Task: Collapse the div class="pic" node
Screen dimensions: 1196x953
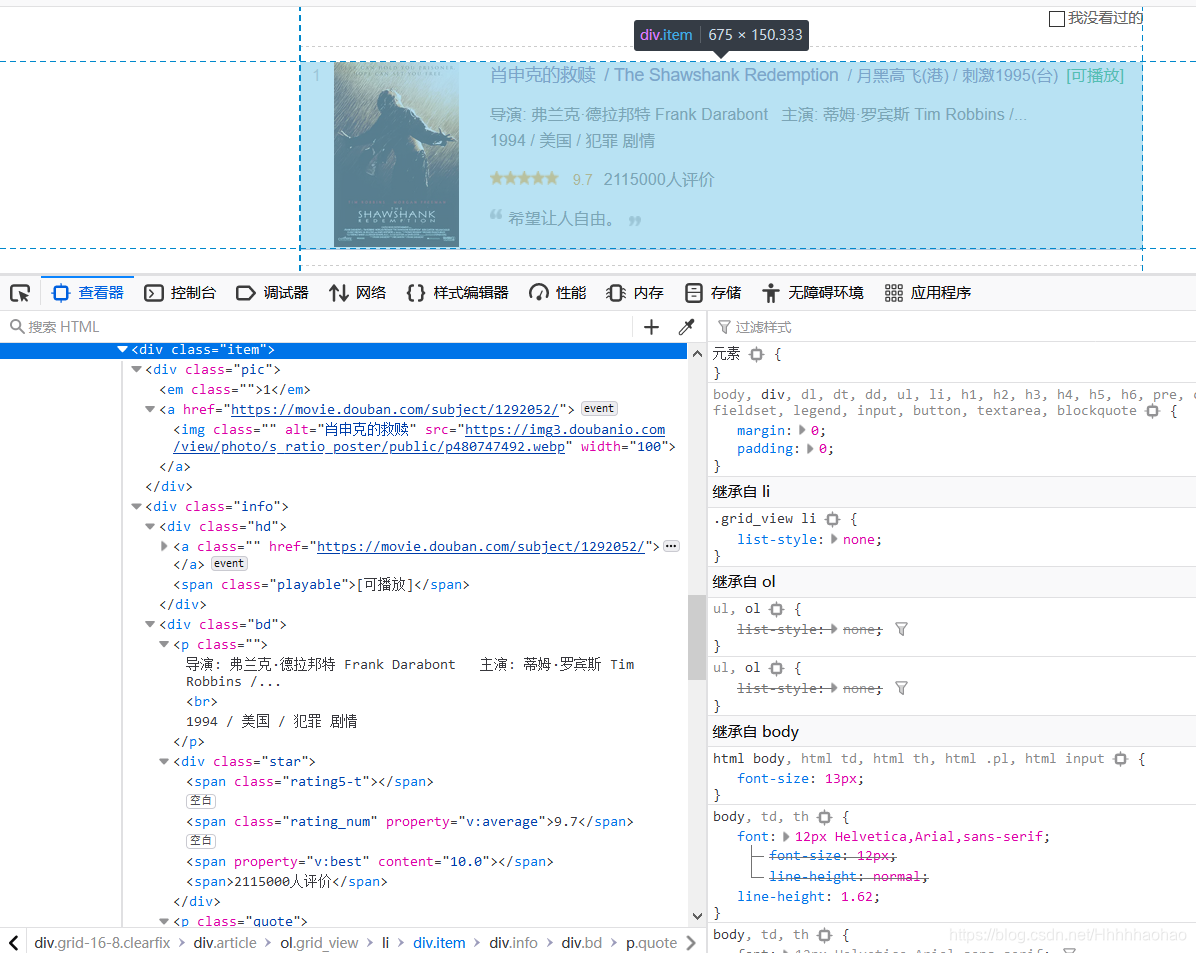Action: pos(137,369)
